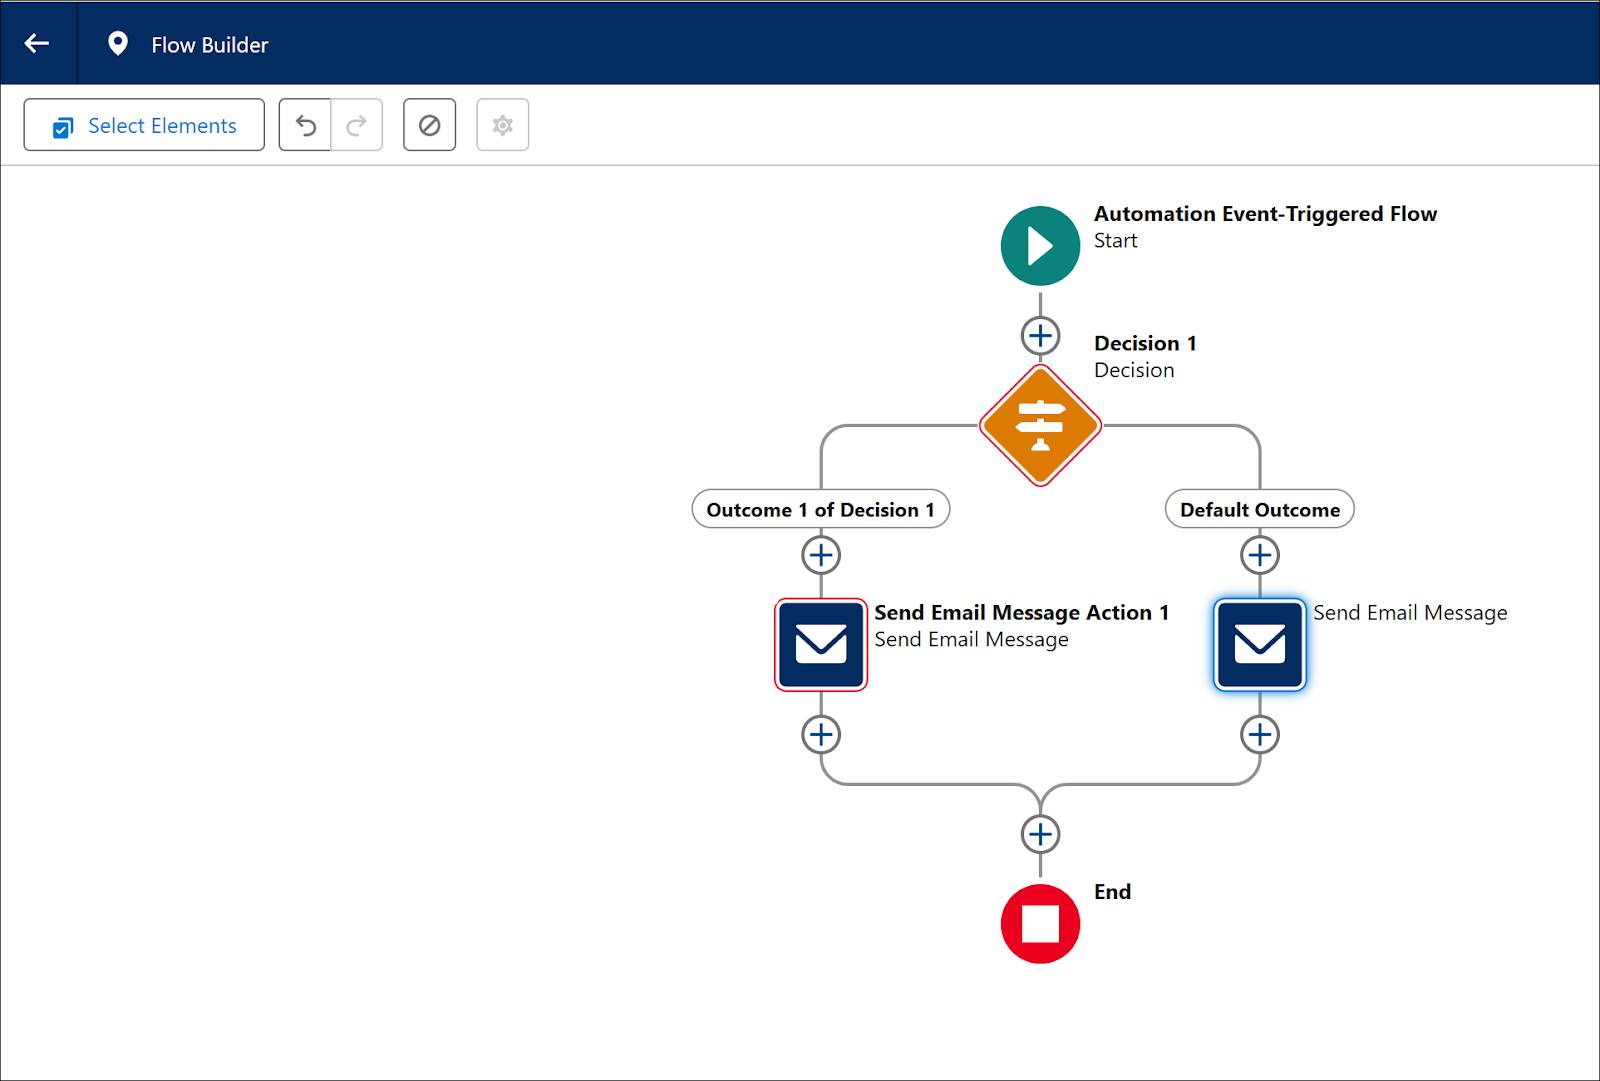This screenshot has height=1081, width=1600.
Task: Undo the last change
Action: click(305, 125)
